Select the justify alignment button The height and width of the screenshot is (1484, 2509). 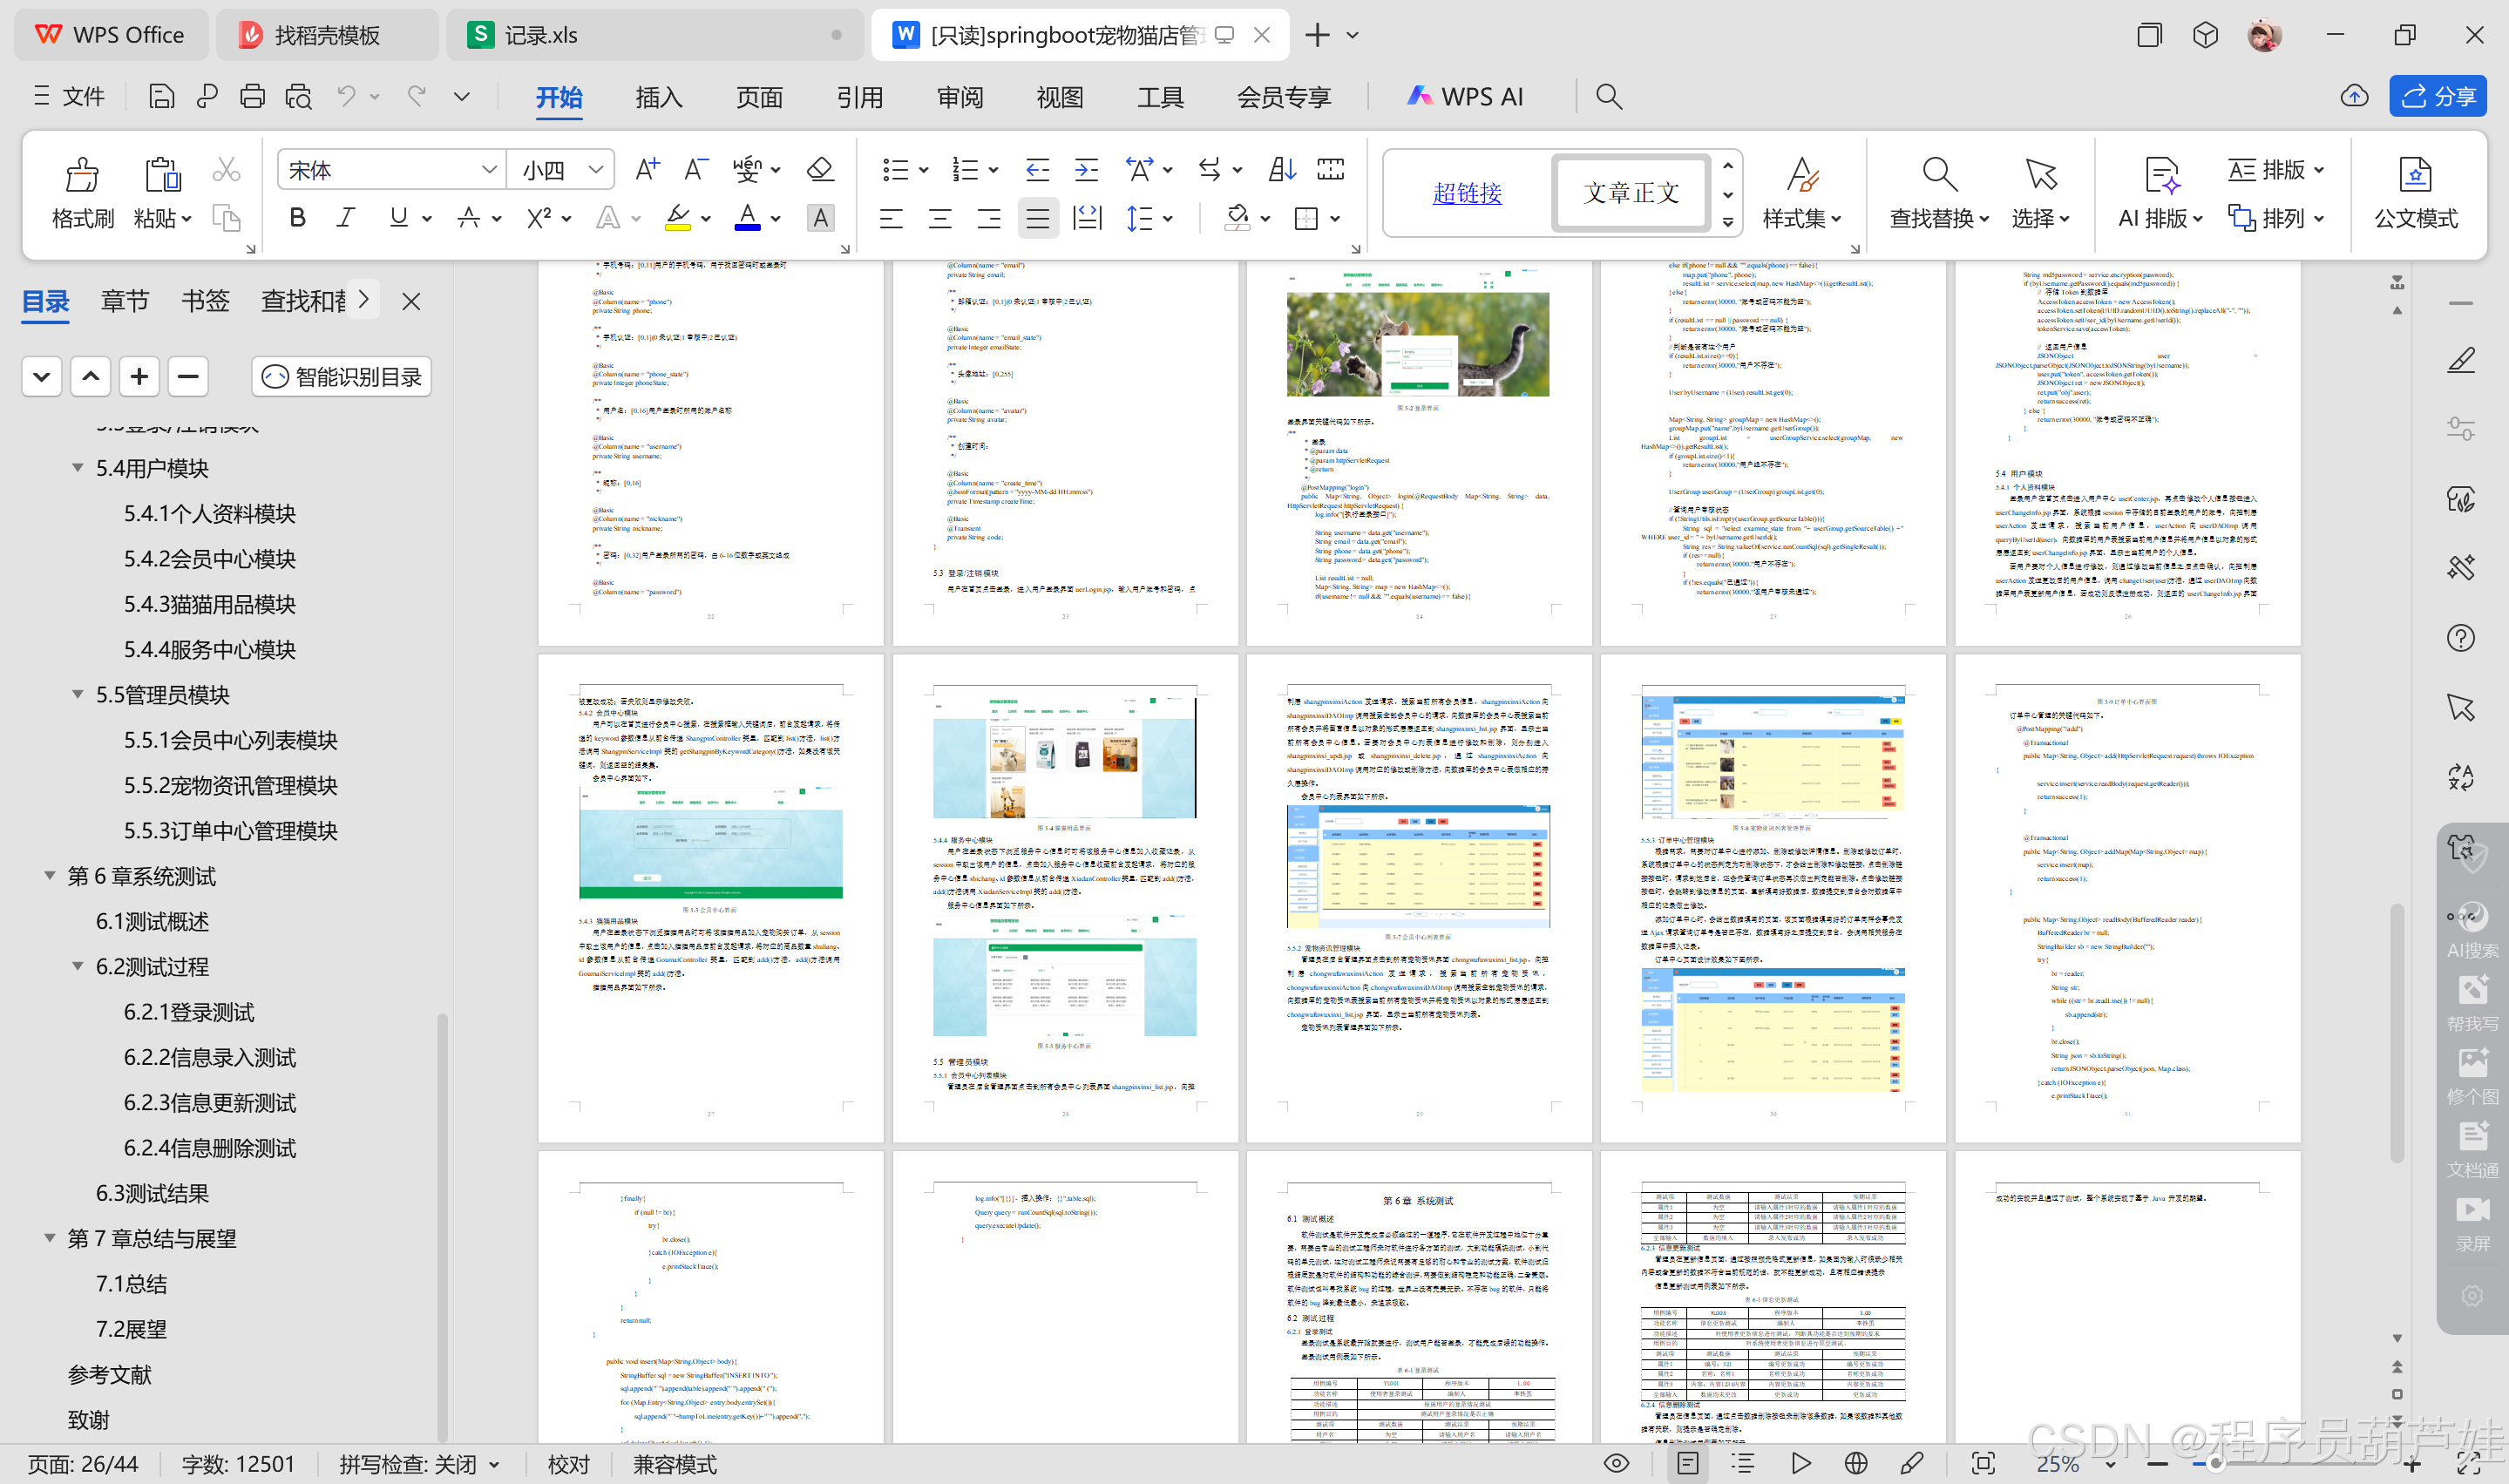[x=1038, y=218]
